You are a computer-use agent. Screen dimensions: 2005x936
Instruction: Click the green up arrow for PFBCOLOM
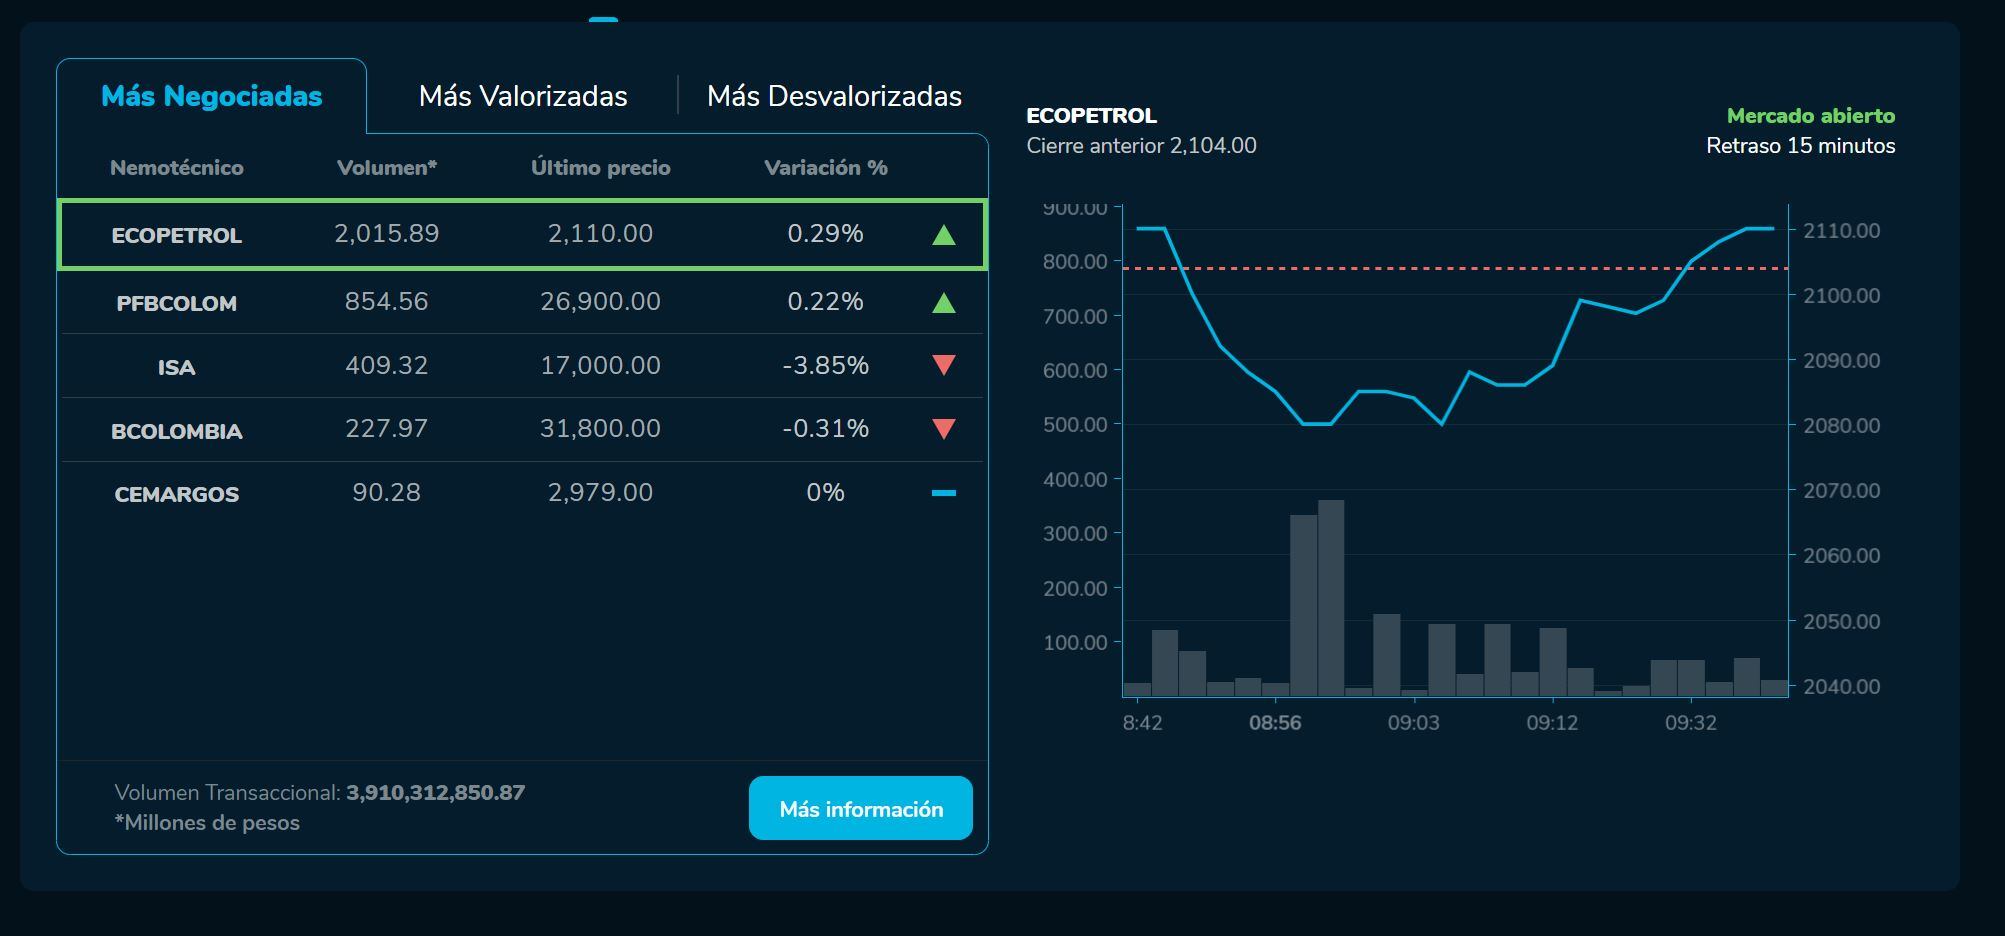coord(943,302)
